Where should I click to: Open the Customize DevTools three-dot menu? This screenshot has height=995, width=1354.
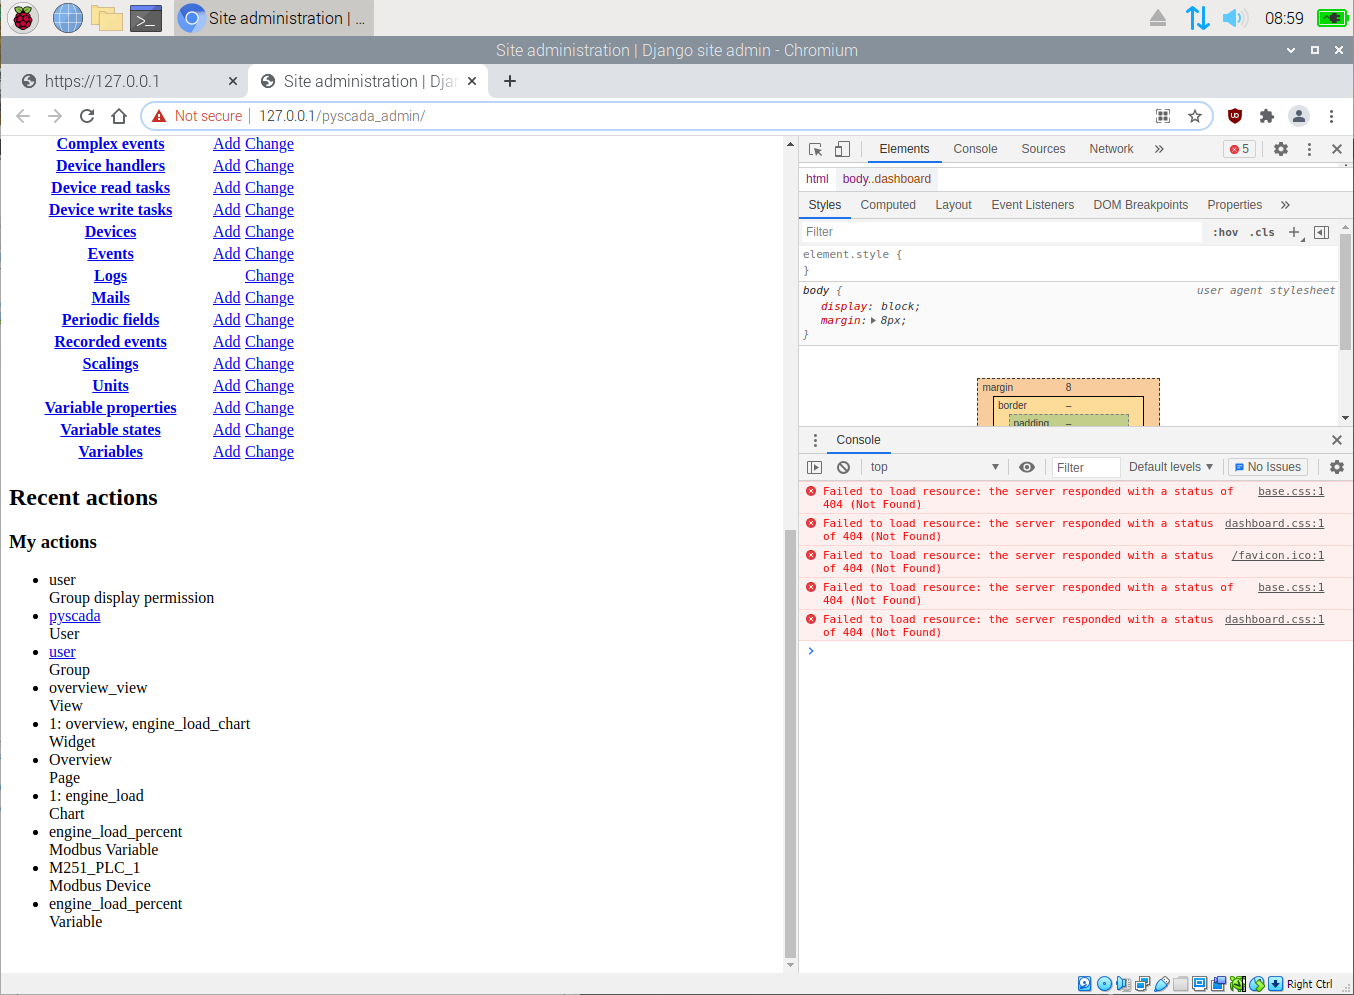point(1309,148)
